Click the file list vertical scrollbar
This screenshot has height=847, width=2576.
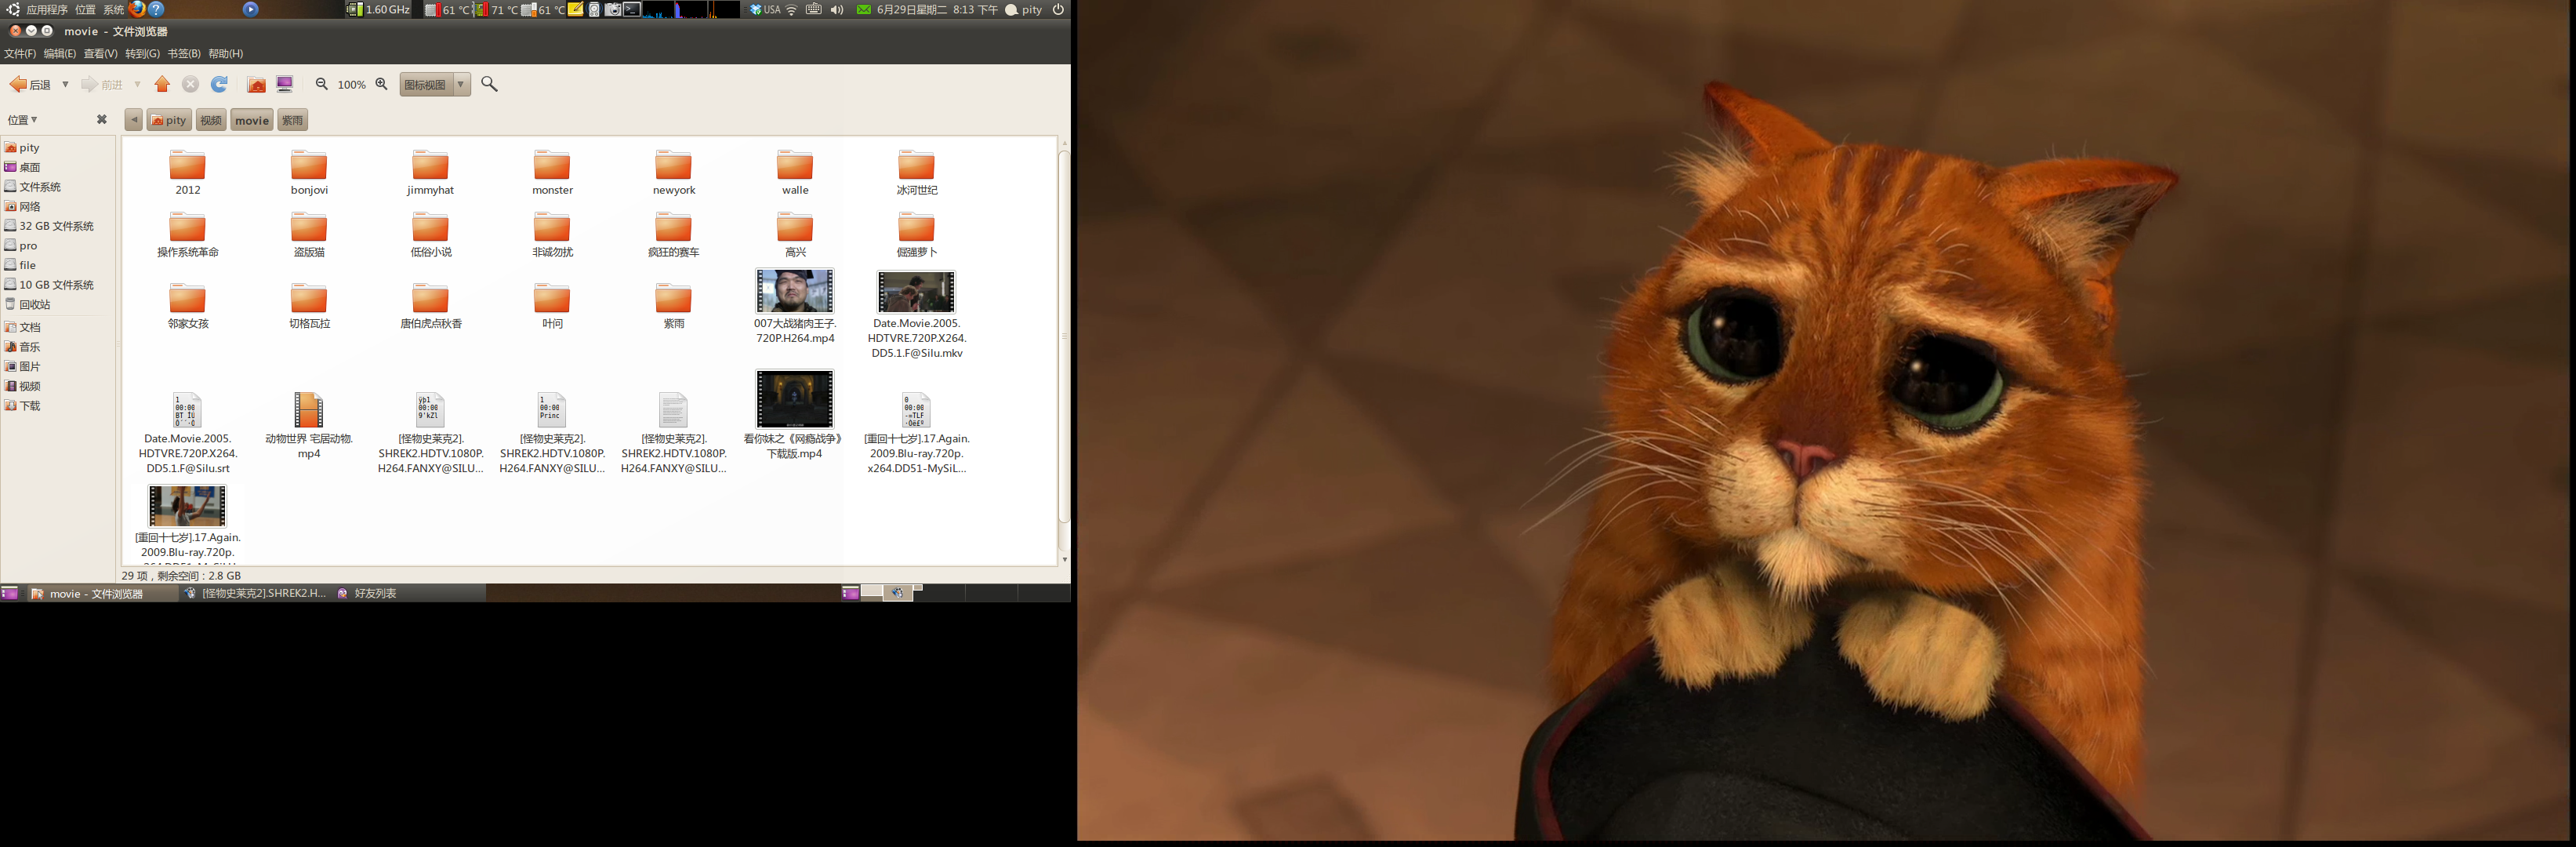tap(1064, 336)
